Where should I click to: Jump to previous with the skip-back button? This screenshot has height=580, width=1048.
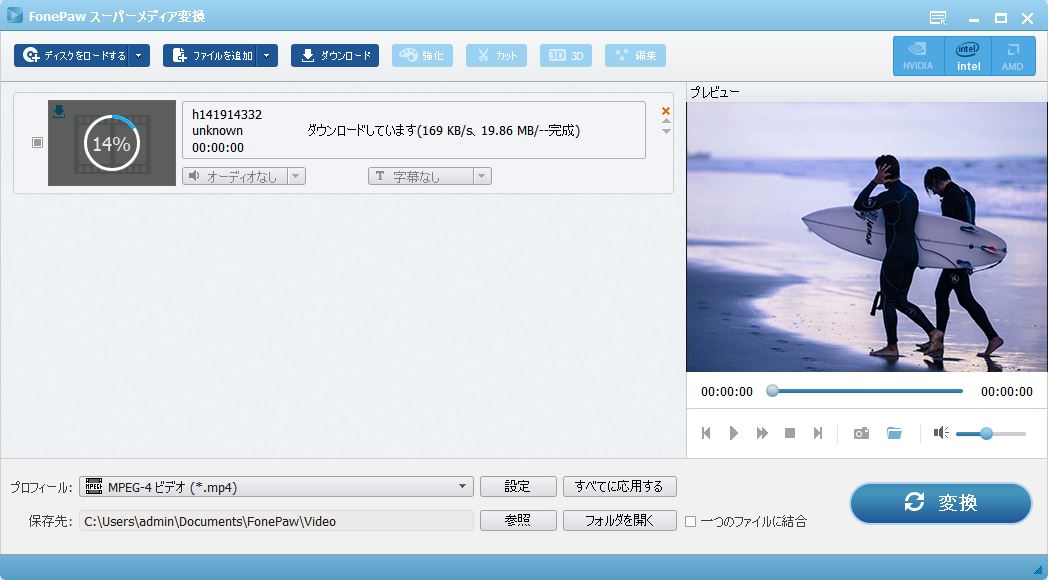tap(706, 433)
